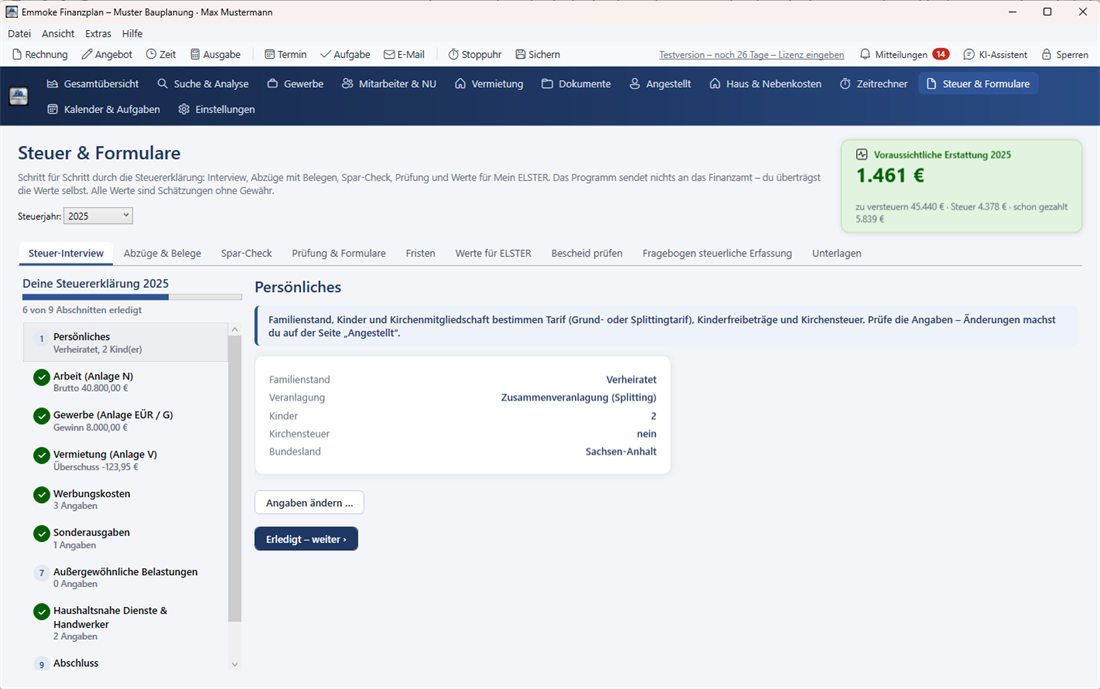
Task: Click the section list scrollbar up arrow
Action: (x=234, y=329)
